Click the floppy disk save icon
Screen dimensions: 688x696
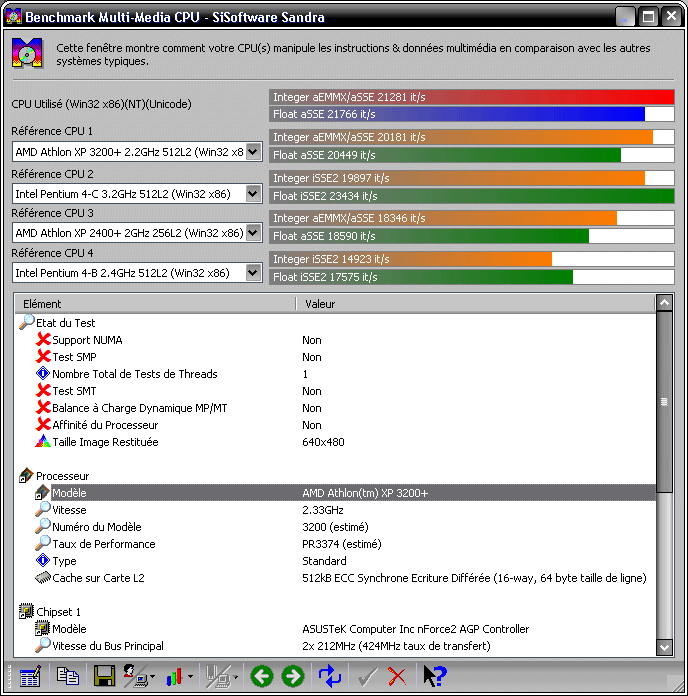click(x=103, y=677)
